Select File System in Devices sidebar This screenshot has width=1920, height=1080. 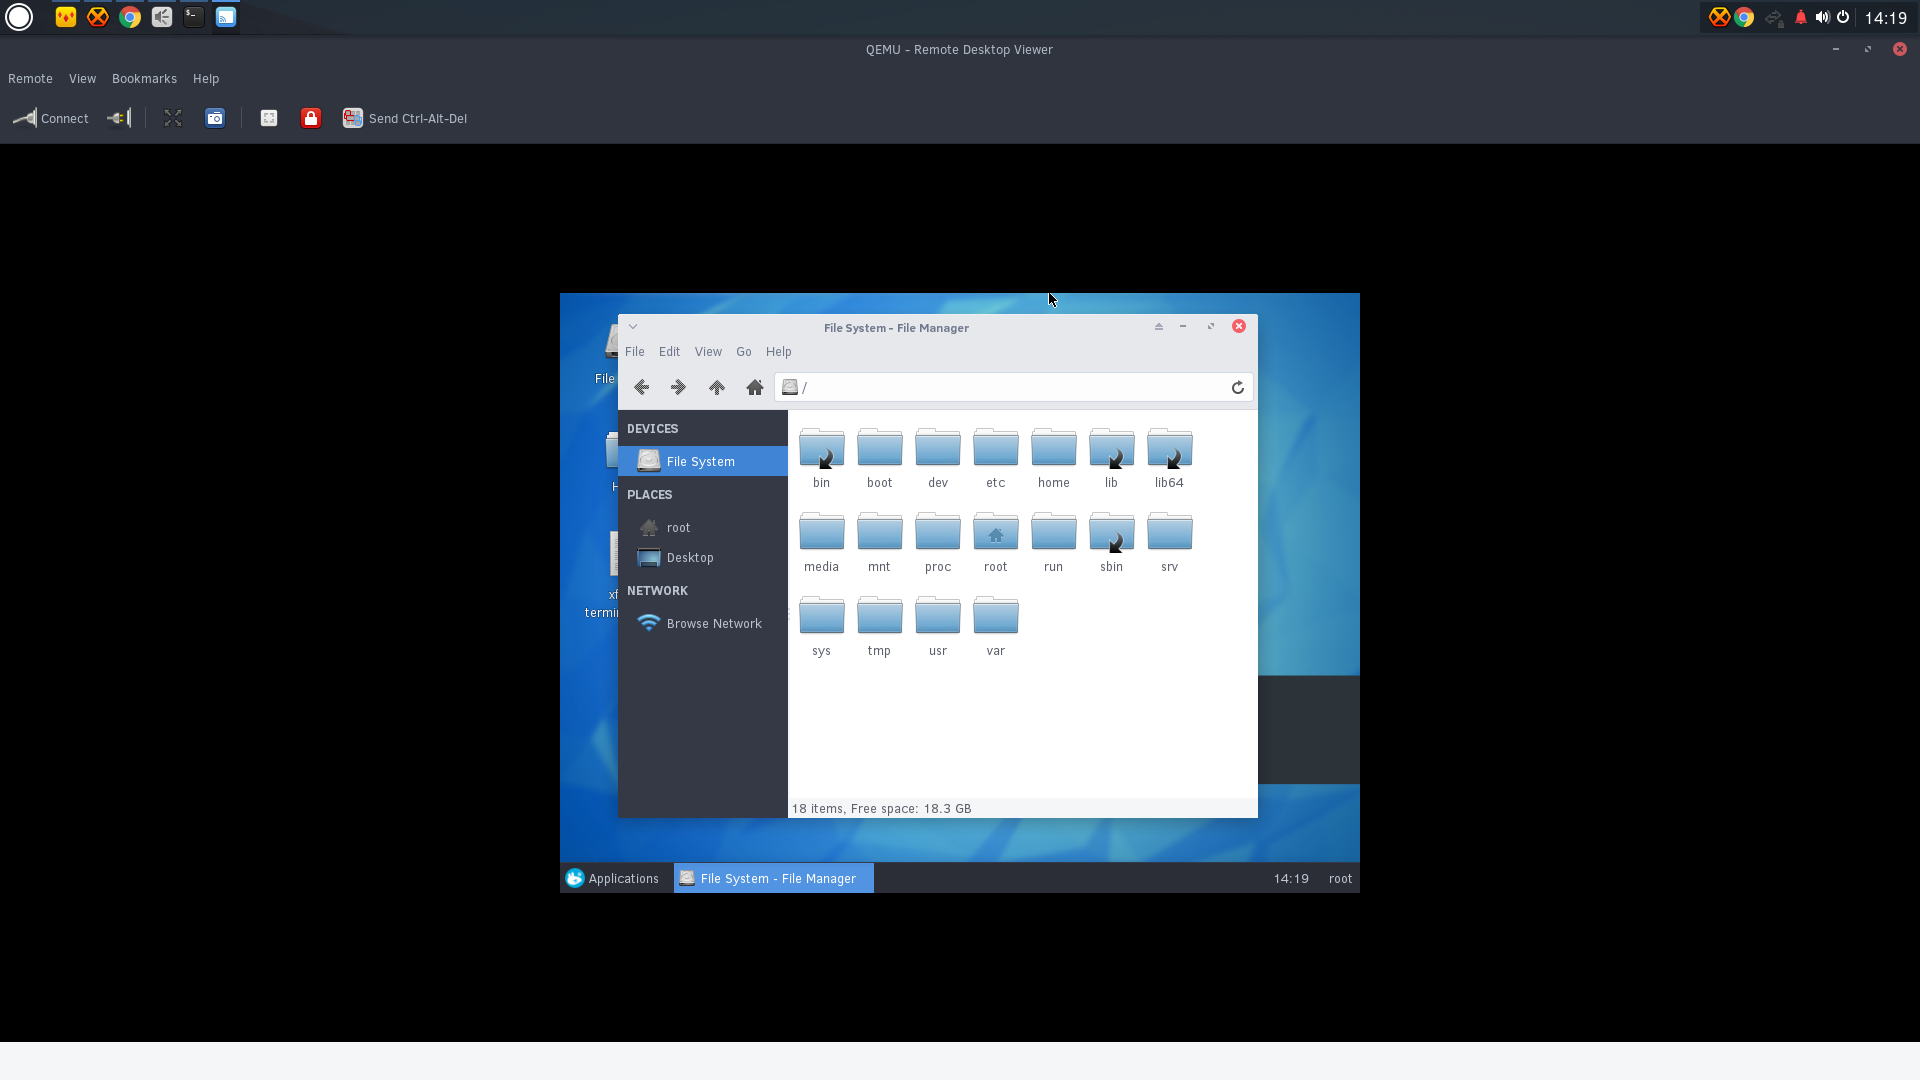pos(703,461)
